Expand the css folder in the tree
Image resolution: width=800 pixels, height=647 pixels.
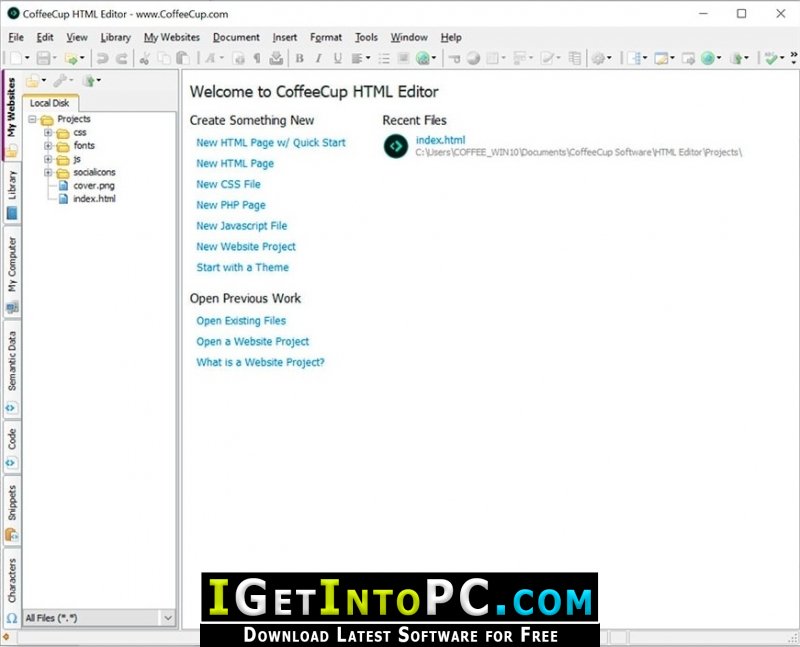coord(48,133)
